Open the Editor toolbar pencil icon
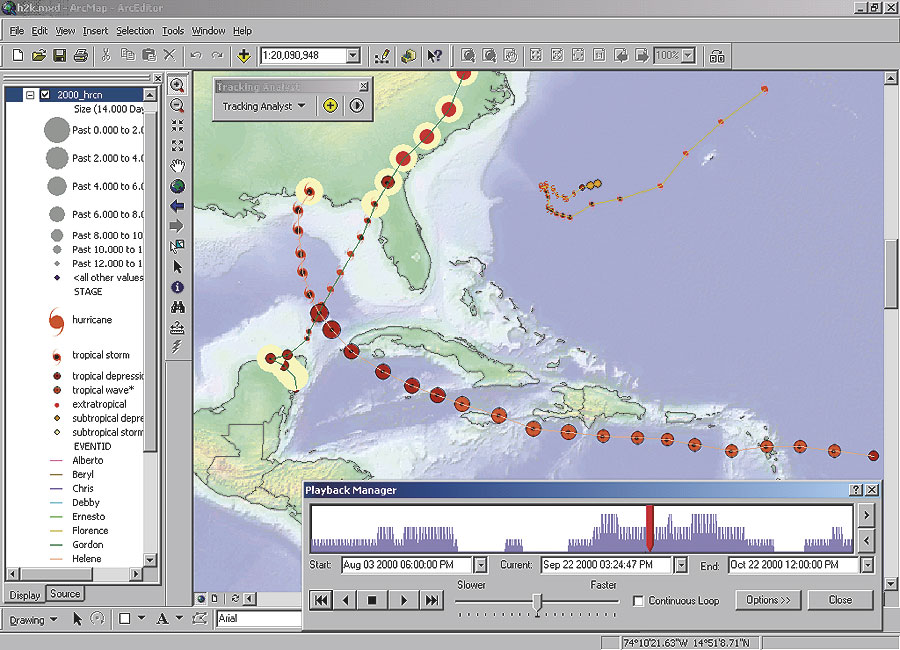 click(x=382, y=55)
